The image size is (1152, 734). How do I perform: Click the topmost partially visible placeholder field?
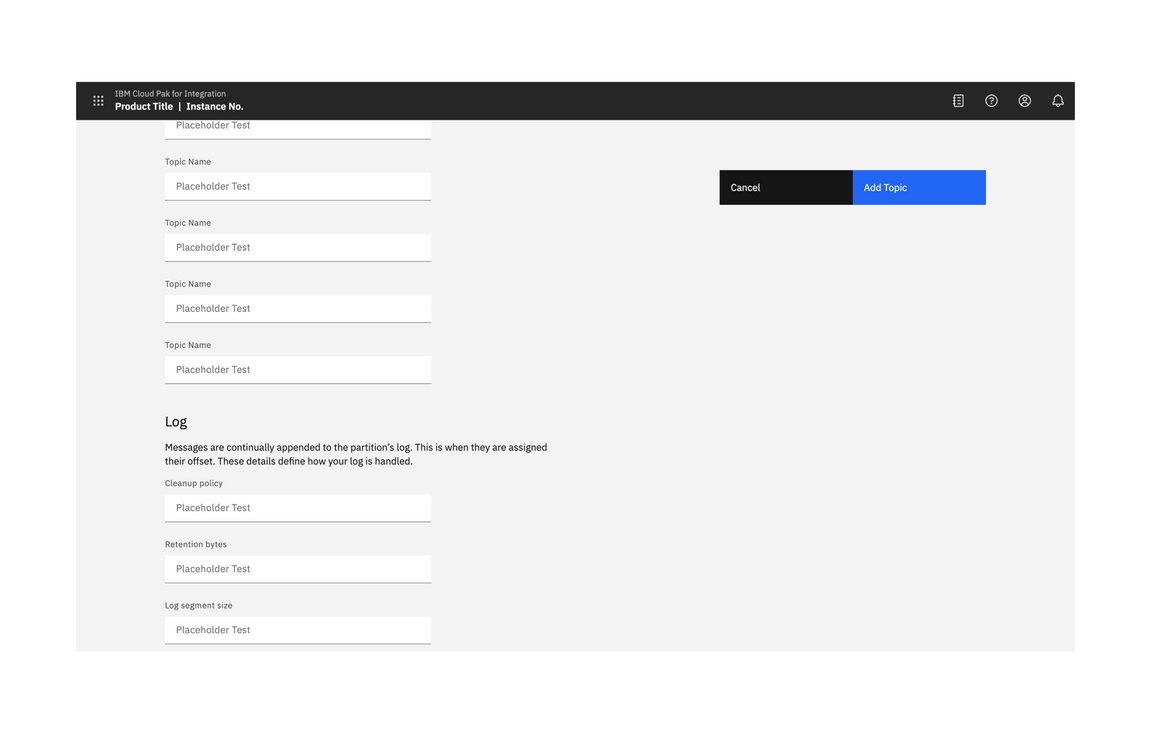coord(297,126)
